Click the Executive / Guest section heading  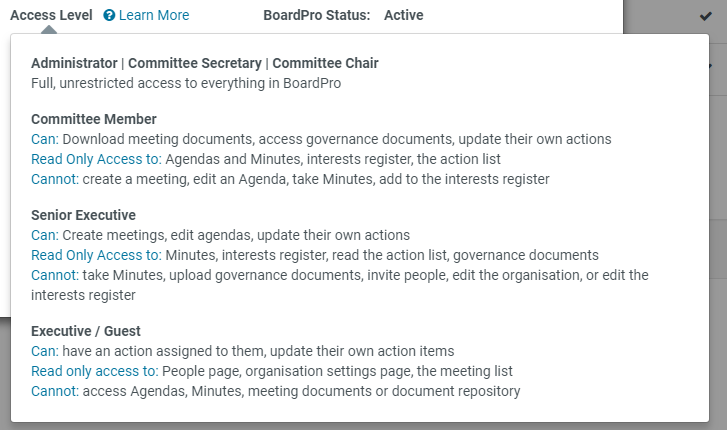click(x=86, y=330)
